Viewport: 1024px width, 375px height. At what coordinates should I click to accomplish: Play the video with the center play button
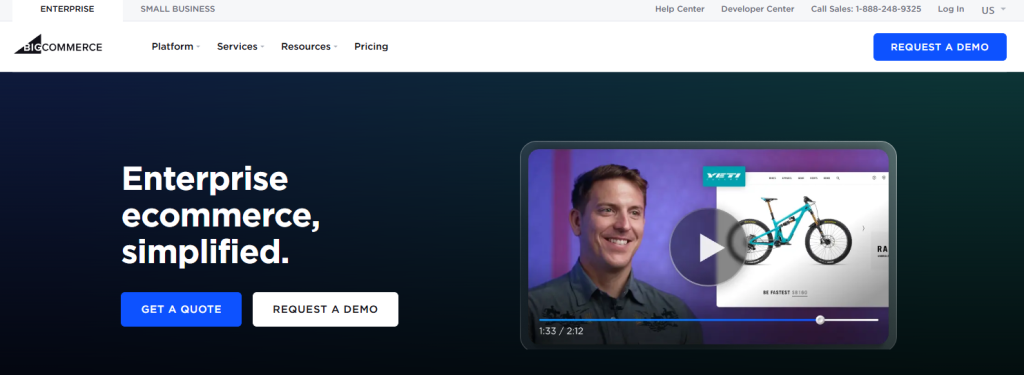pos(708,248)
